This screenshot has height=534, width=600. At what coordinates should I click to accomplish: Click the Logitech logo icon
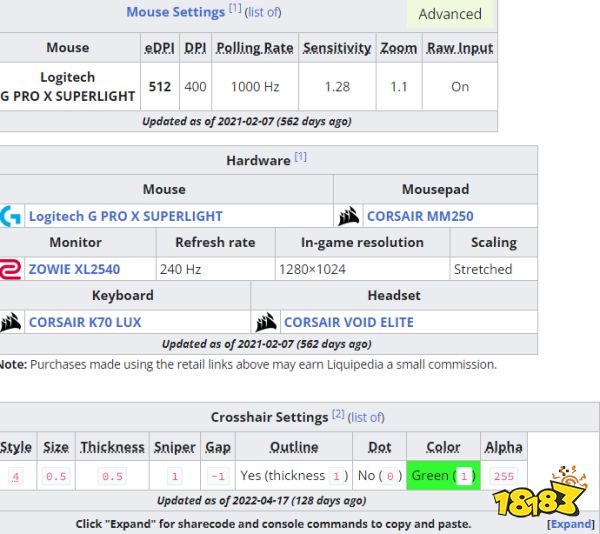11,216
